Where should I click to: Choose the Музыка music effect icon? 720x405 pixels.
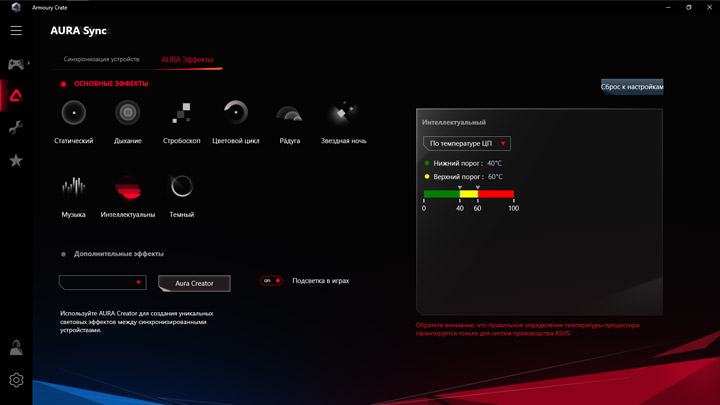click(x=73, y=186)
